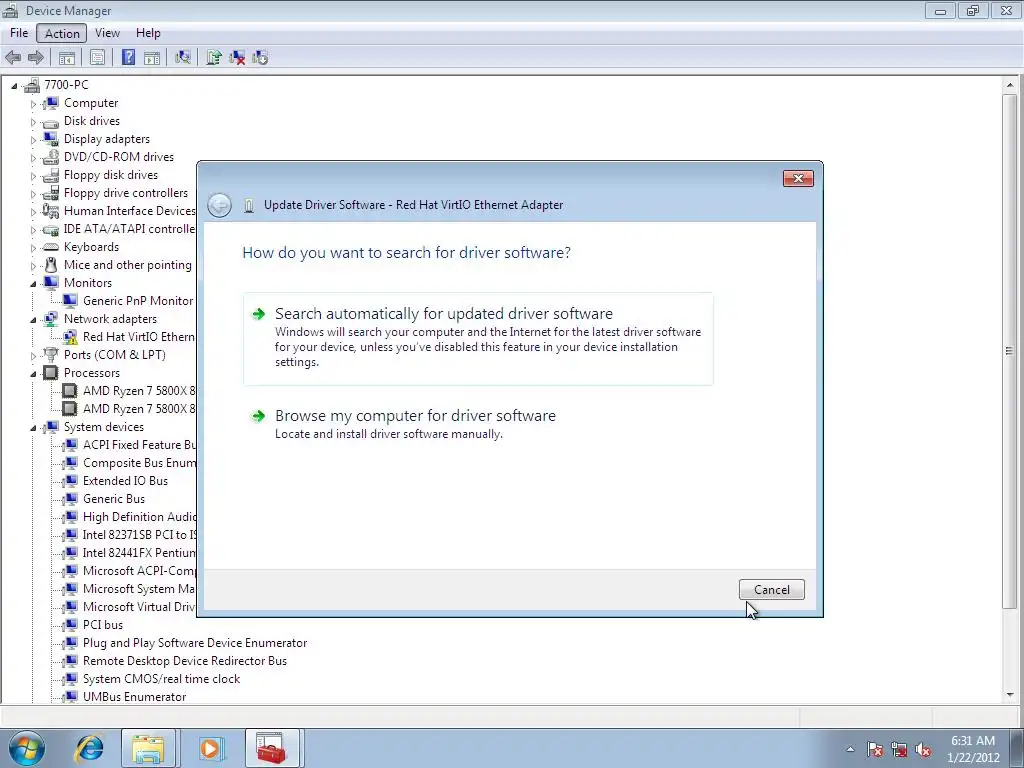Close the Update Driver Software dialog
1024x768 pixels.
(798, 178)
